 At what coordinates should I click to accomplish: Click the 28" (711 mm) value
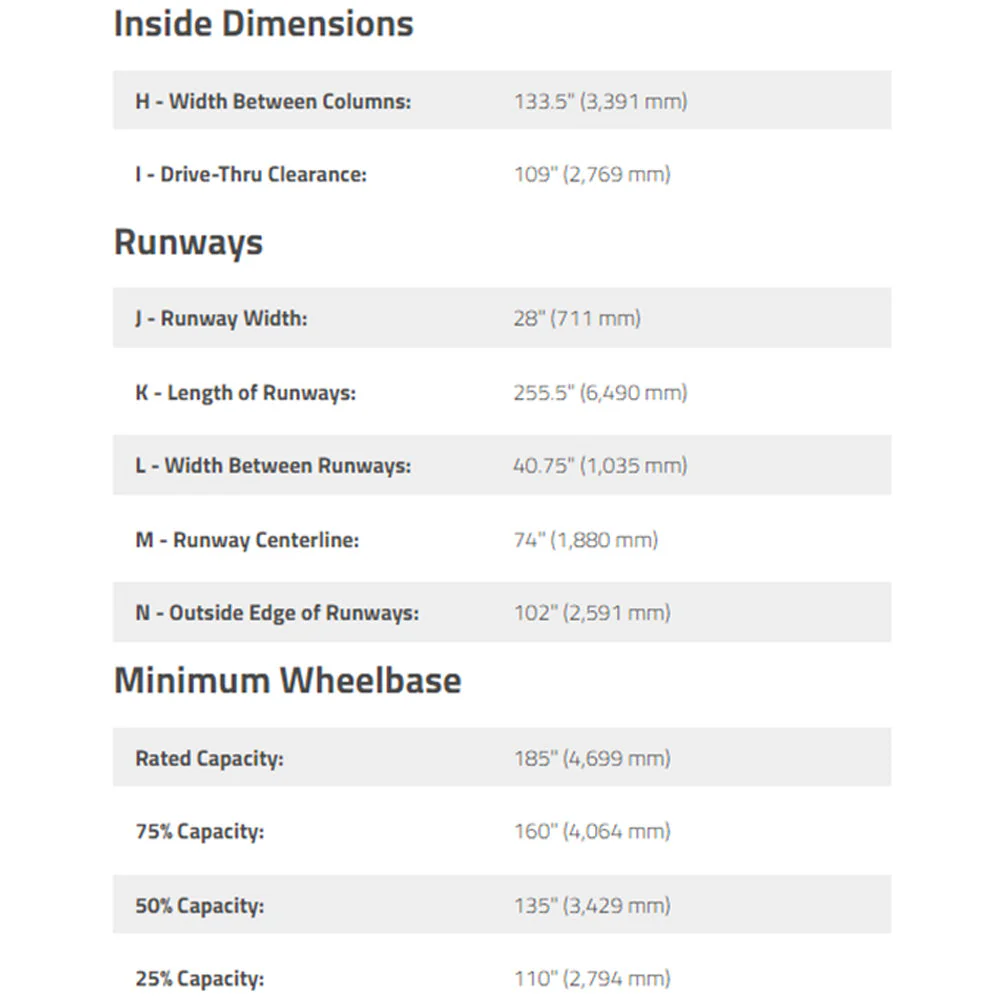point(577,318)
